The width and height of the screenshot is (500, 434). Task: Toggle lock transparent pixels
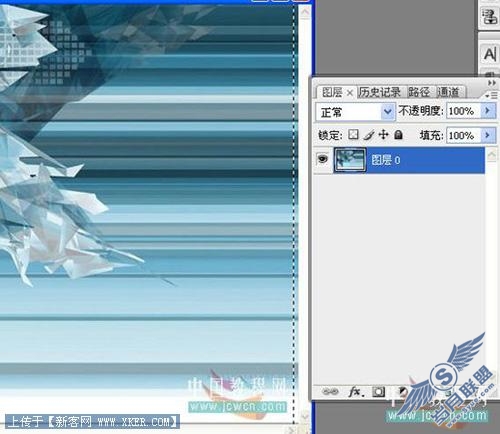353,134
